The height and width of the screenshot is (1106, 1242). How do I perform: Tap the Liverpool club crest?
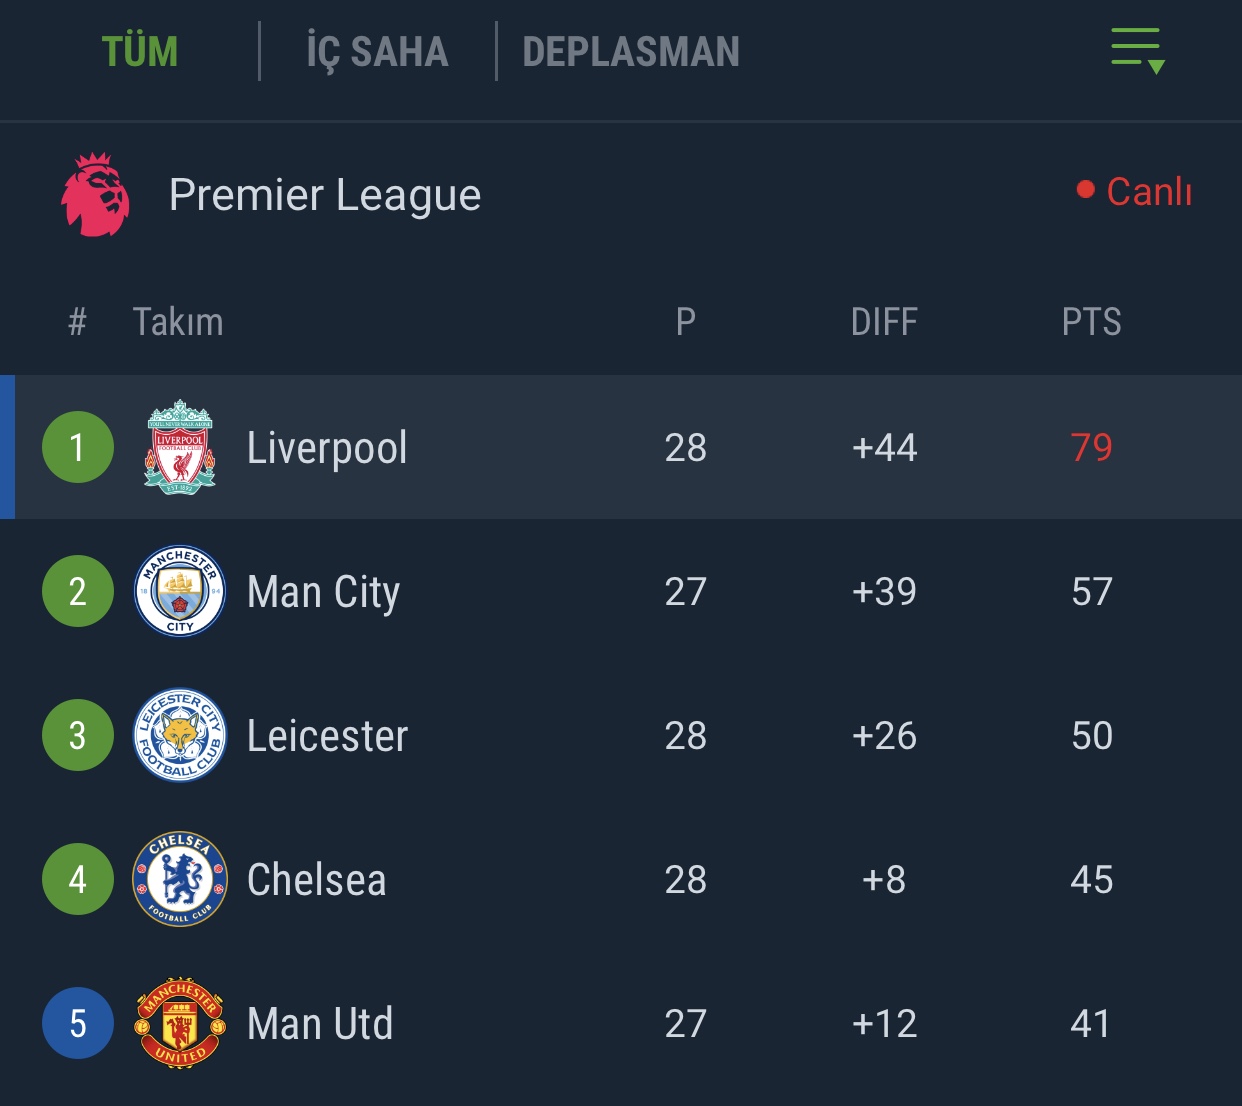[180, 447]
